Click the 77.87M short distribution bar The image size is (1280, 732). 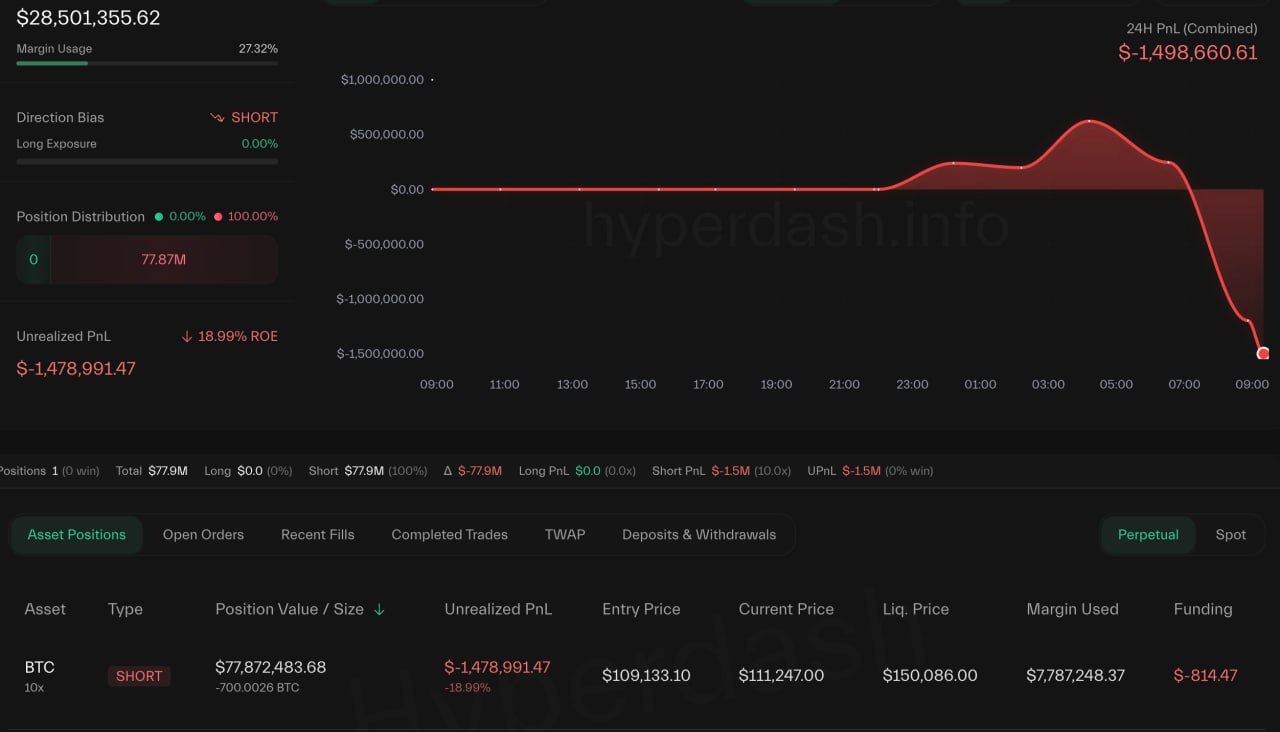click(163, 260)
